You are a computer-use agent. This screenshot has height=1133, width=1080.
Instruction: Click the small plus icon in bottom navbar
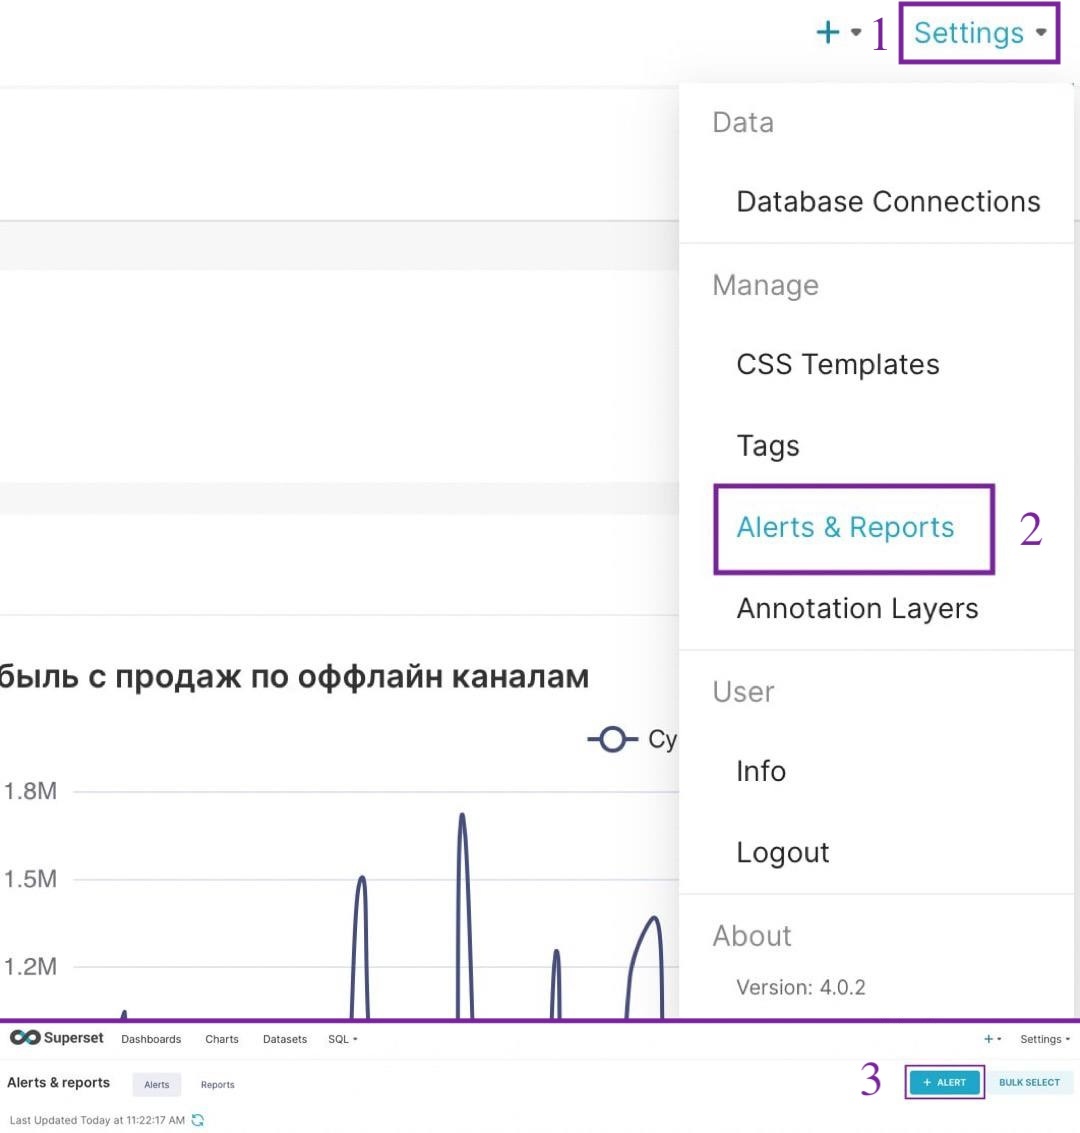989,1039
